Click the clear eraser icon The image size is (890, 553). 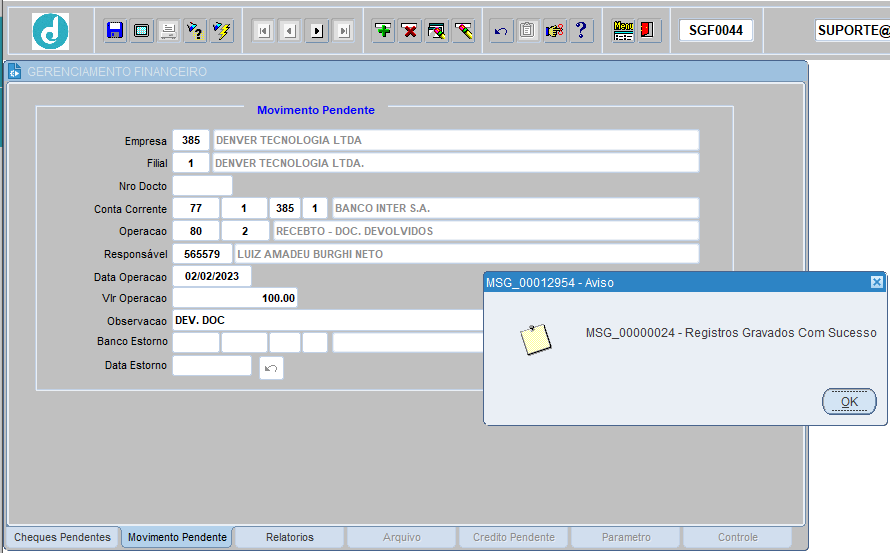tap(464, 30)
